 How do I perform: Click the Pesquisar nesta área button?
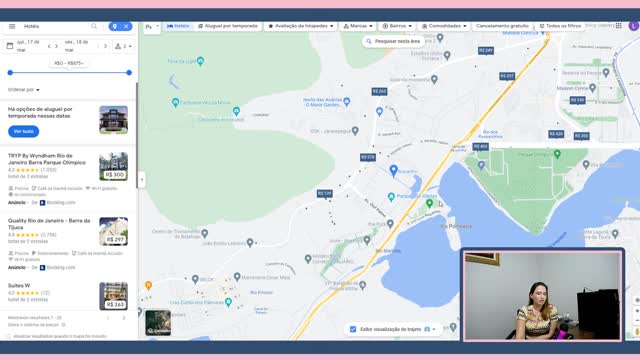click(393, 41)
